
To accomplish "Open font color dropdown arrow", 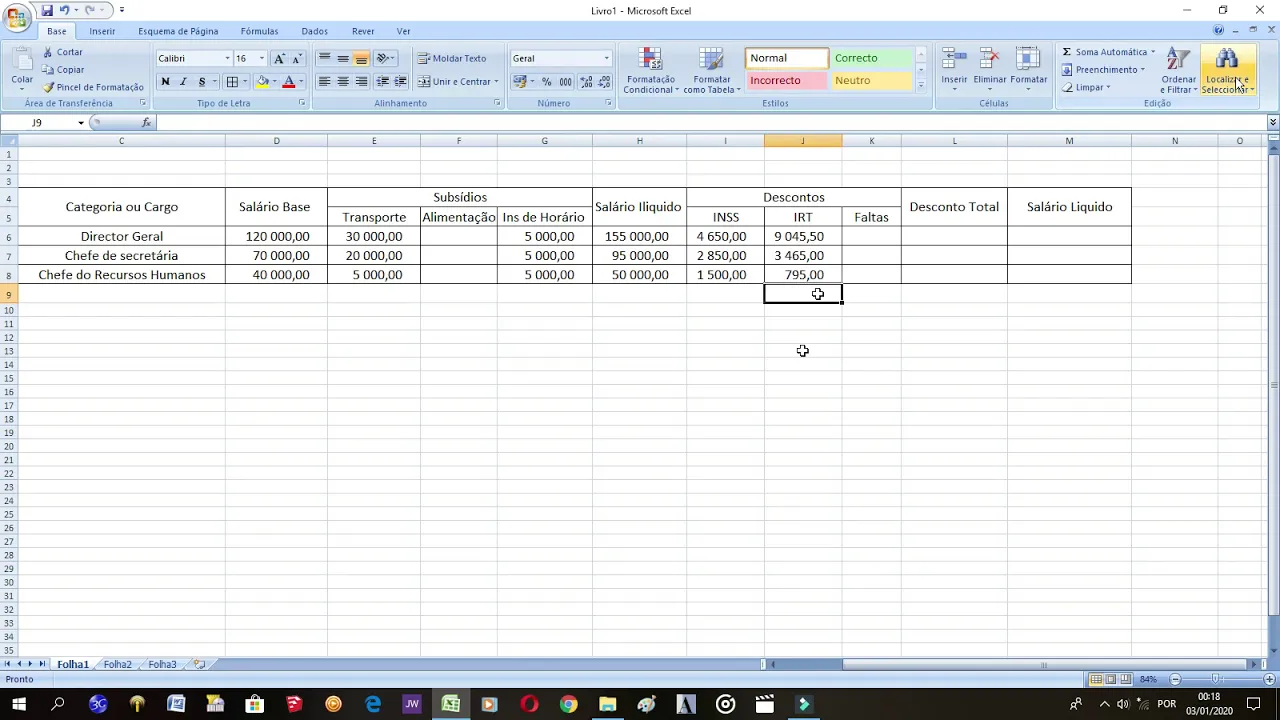I will pos(301,82).
